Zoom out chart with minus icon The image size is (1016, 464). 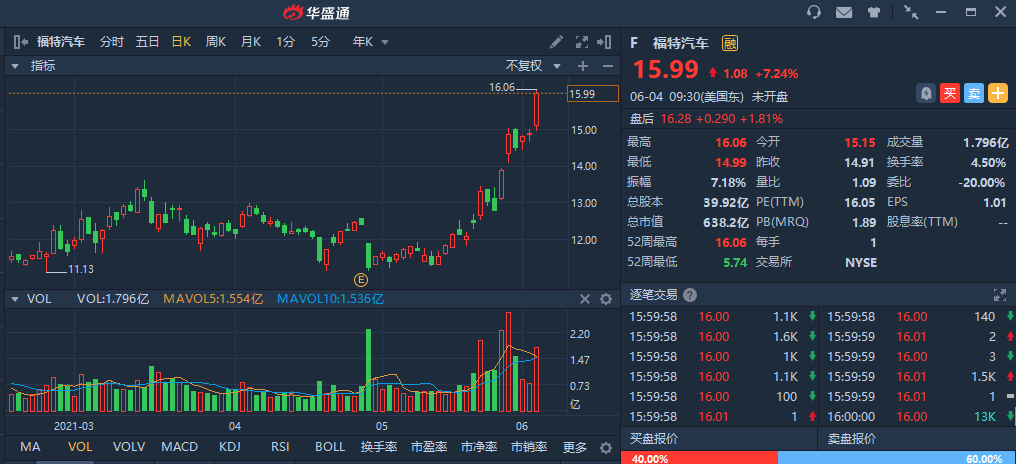[x=608, y=65]
